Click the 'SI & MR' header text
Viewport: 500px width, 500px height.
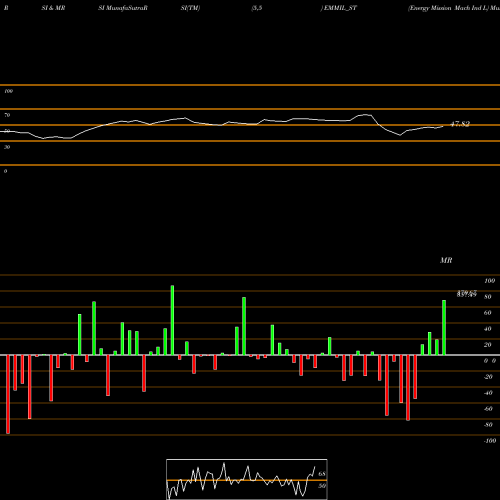click(53, 8)
